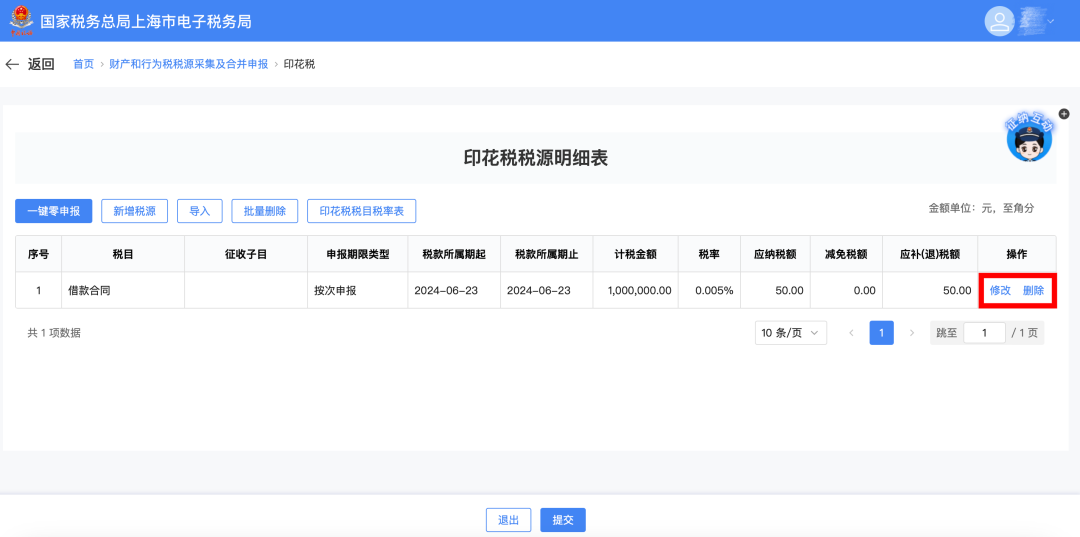Open the tax assistant mascot avatar
This screenshot has width=1080, height=537.
point(1029,141)
